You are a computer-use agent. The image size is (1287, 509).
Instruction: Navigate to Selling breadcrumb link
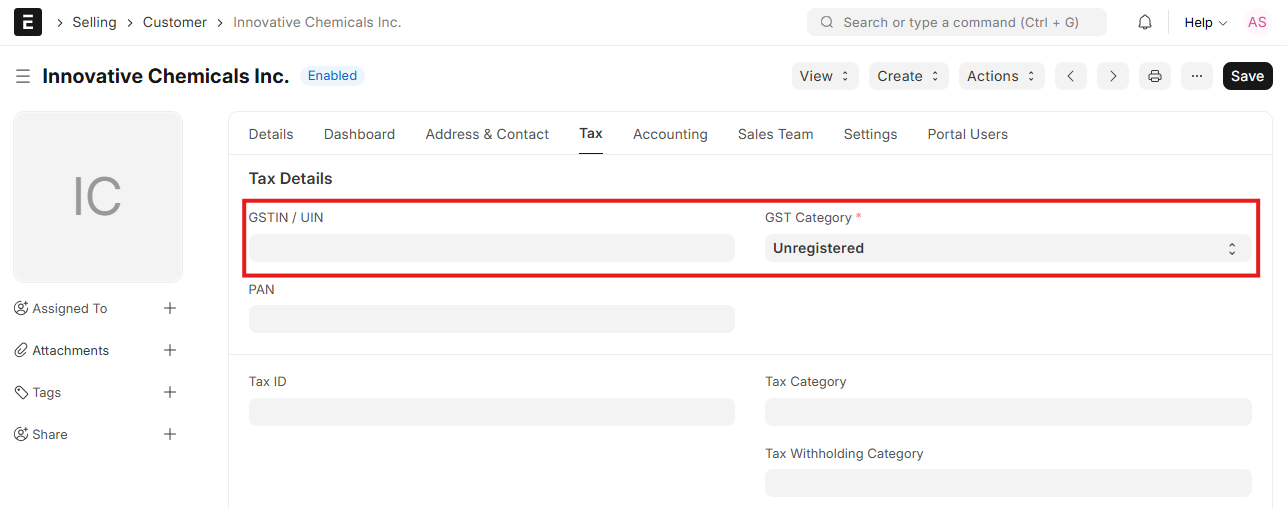94,22
